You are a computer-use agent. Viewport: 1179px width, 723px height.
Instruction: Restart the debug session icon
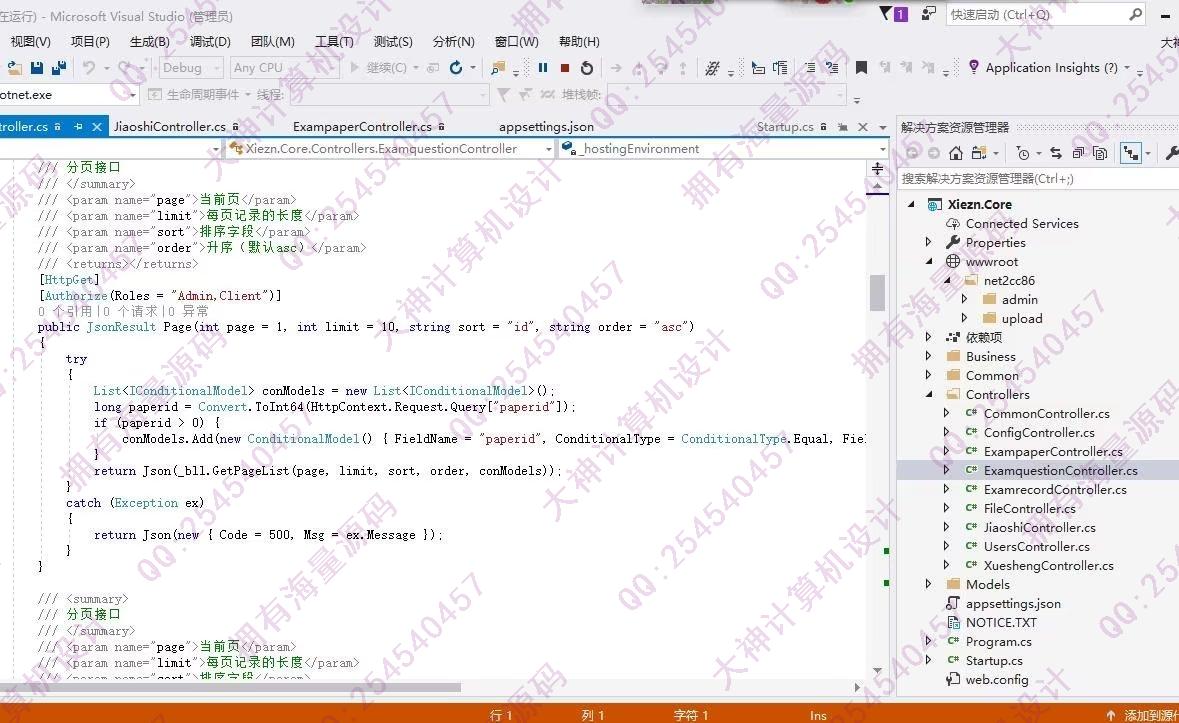click(x=586, y=68)
